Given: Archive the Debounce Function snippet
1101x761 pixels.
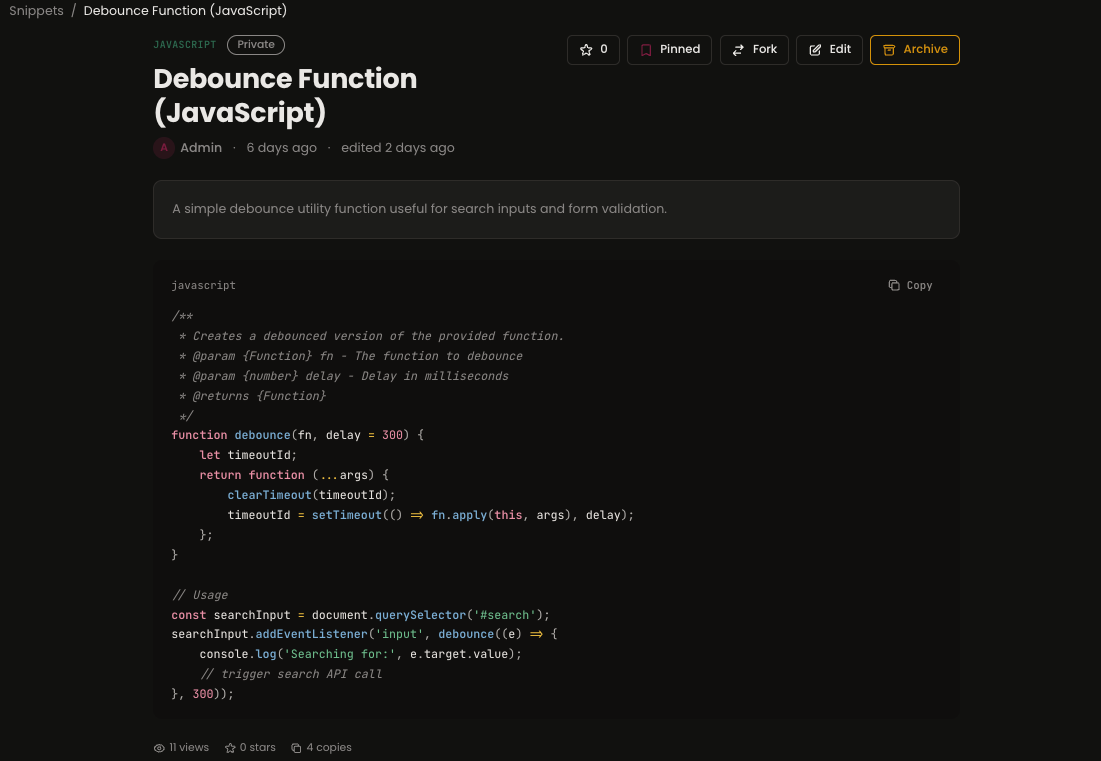Looking at the screenshot, I should (914, 49).
